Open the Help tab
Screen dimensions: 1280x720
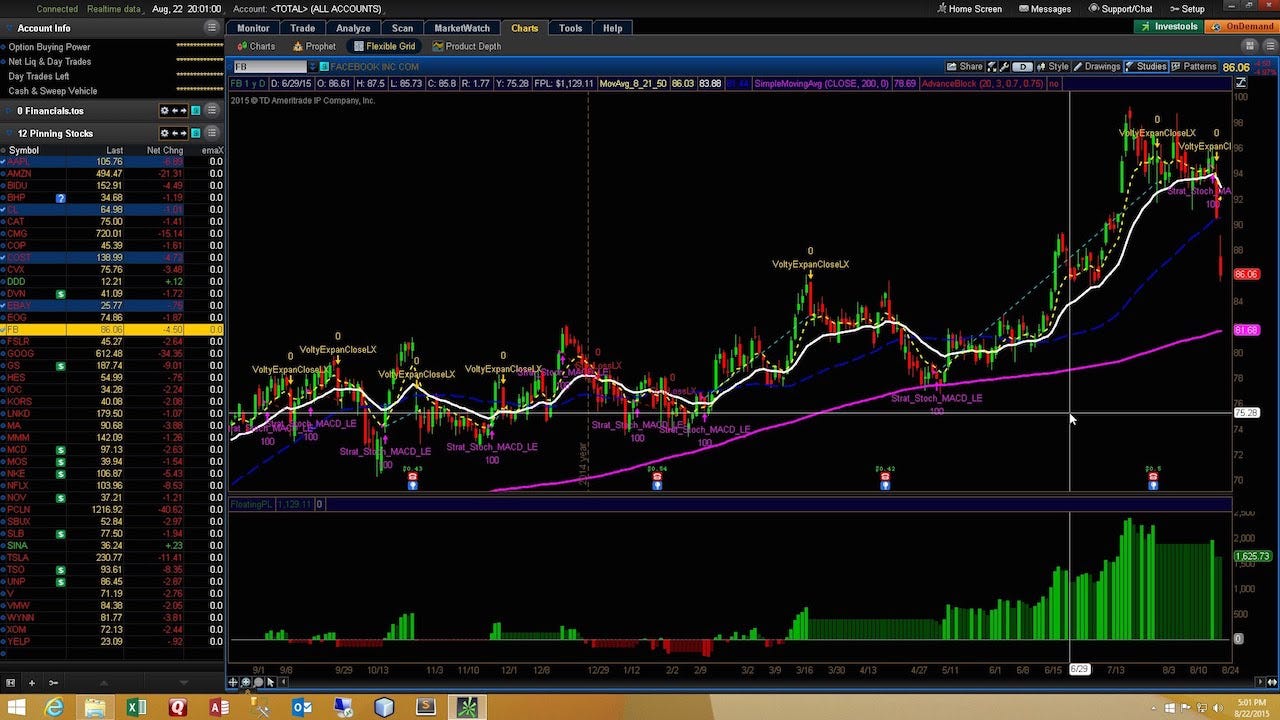click(x=612, y=28)
